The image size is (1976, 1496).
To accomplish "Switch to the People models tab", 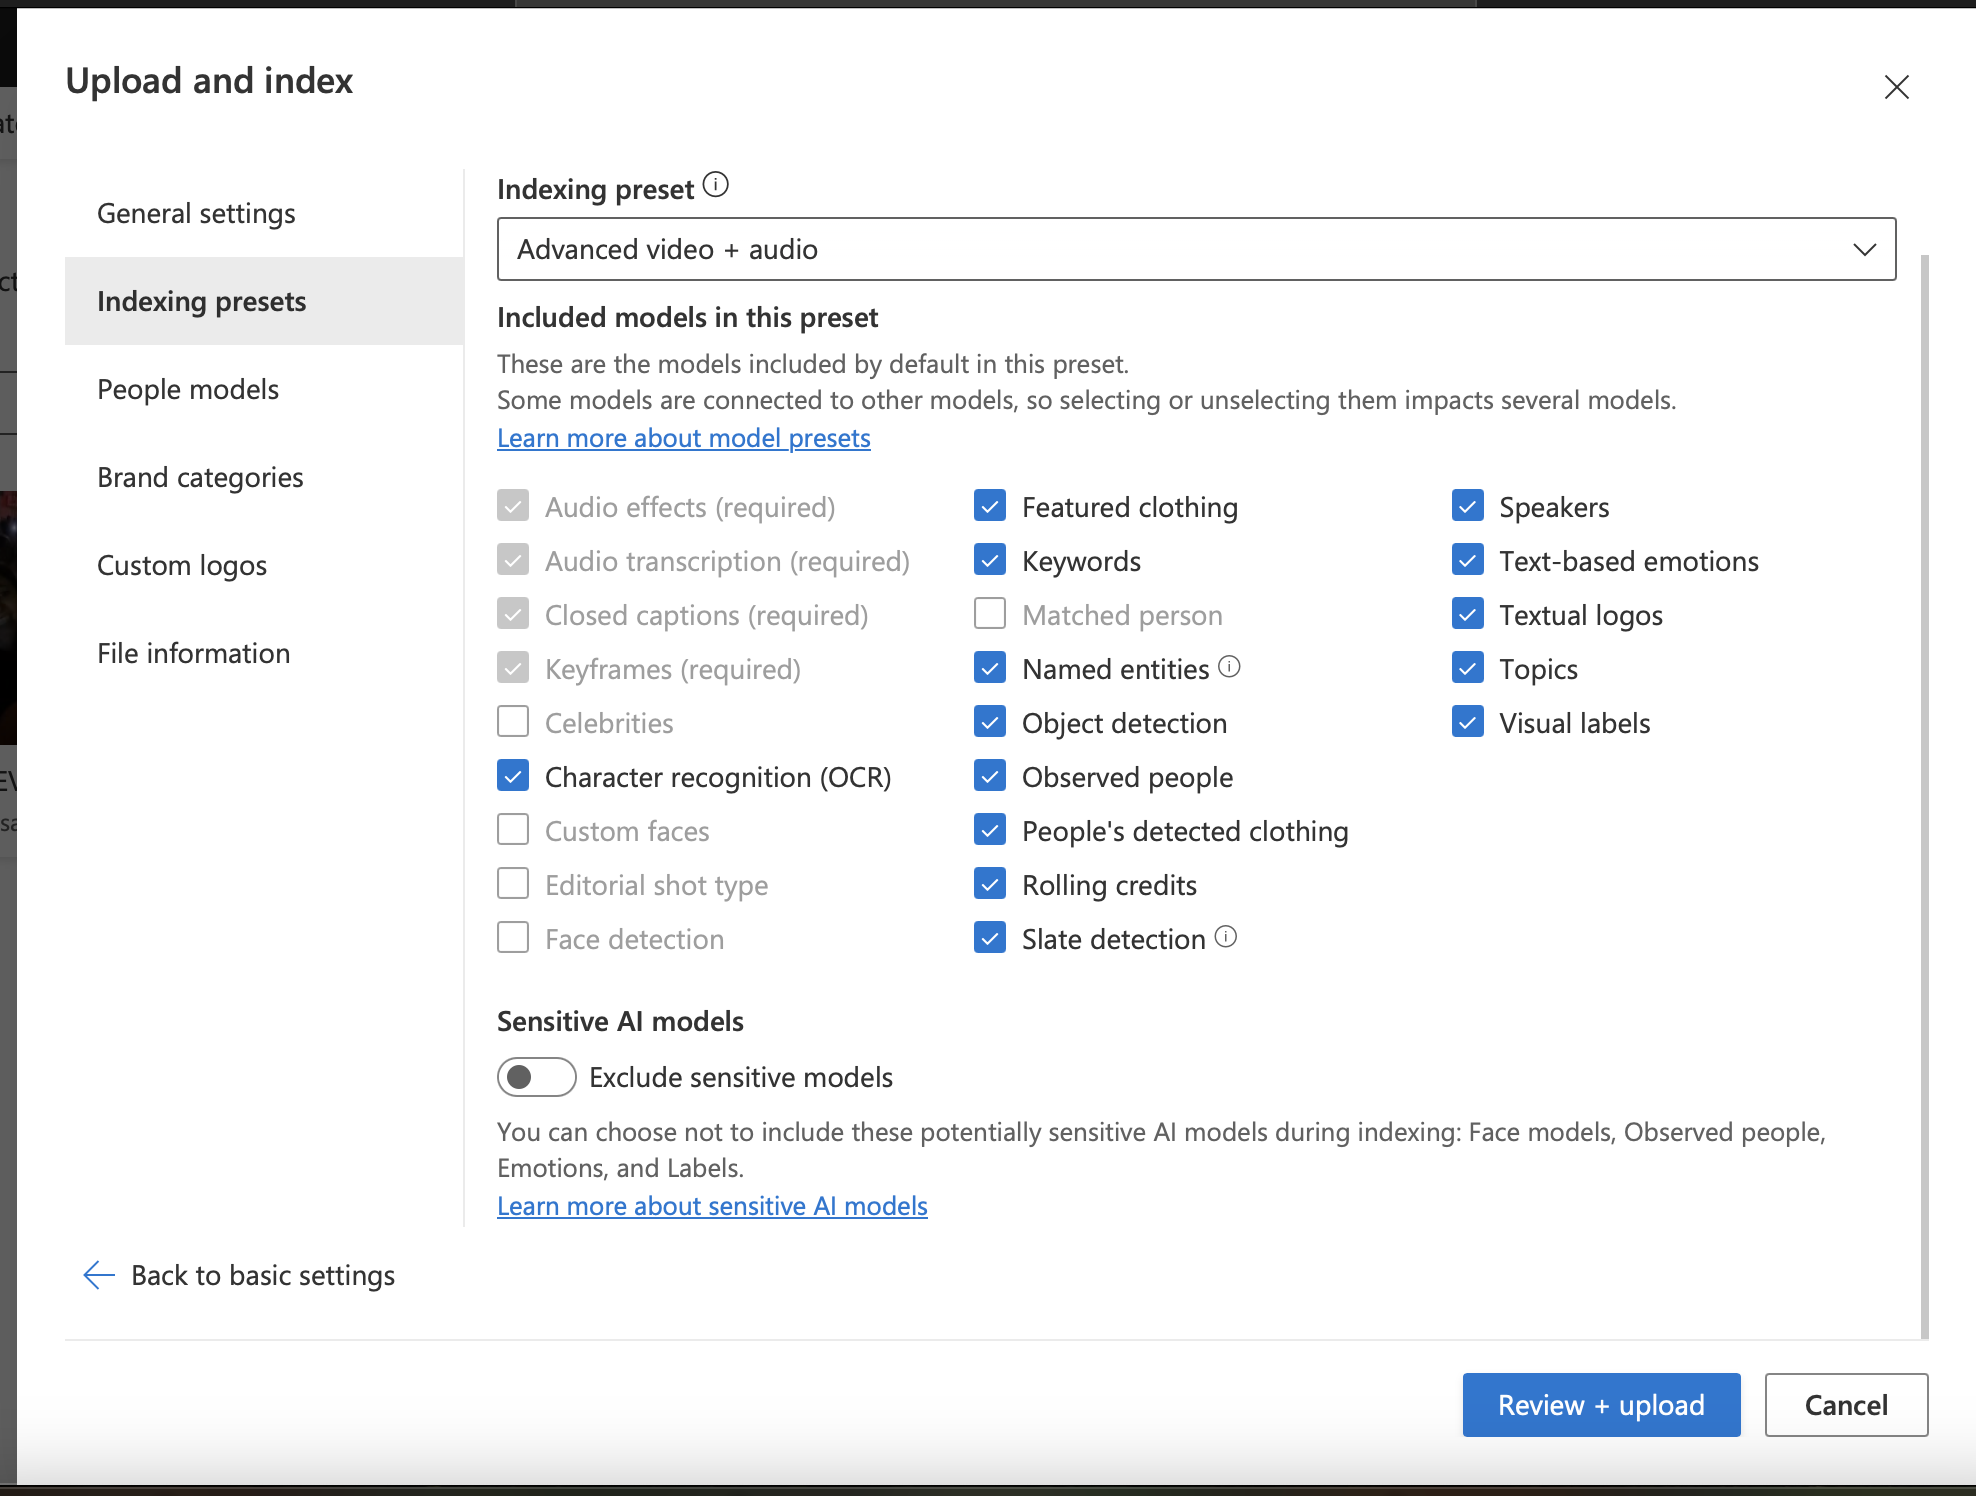I will point(188,389).
